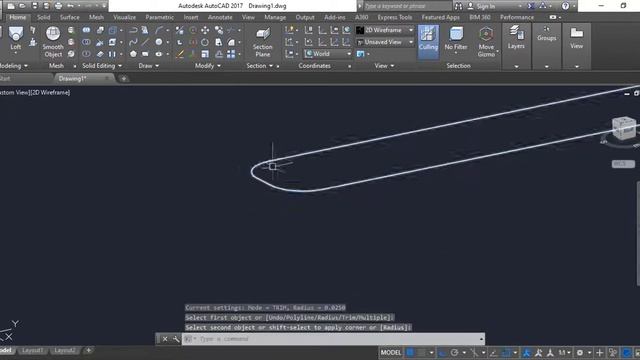Toggle object snap tracking in status bar
Screen dimensions: 640x360
tap(493, 353)
